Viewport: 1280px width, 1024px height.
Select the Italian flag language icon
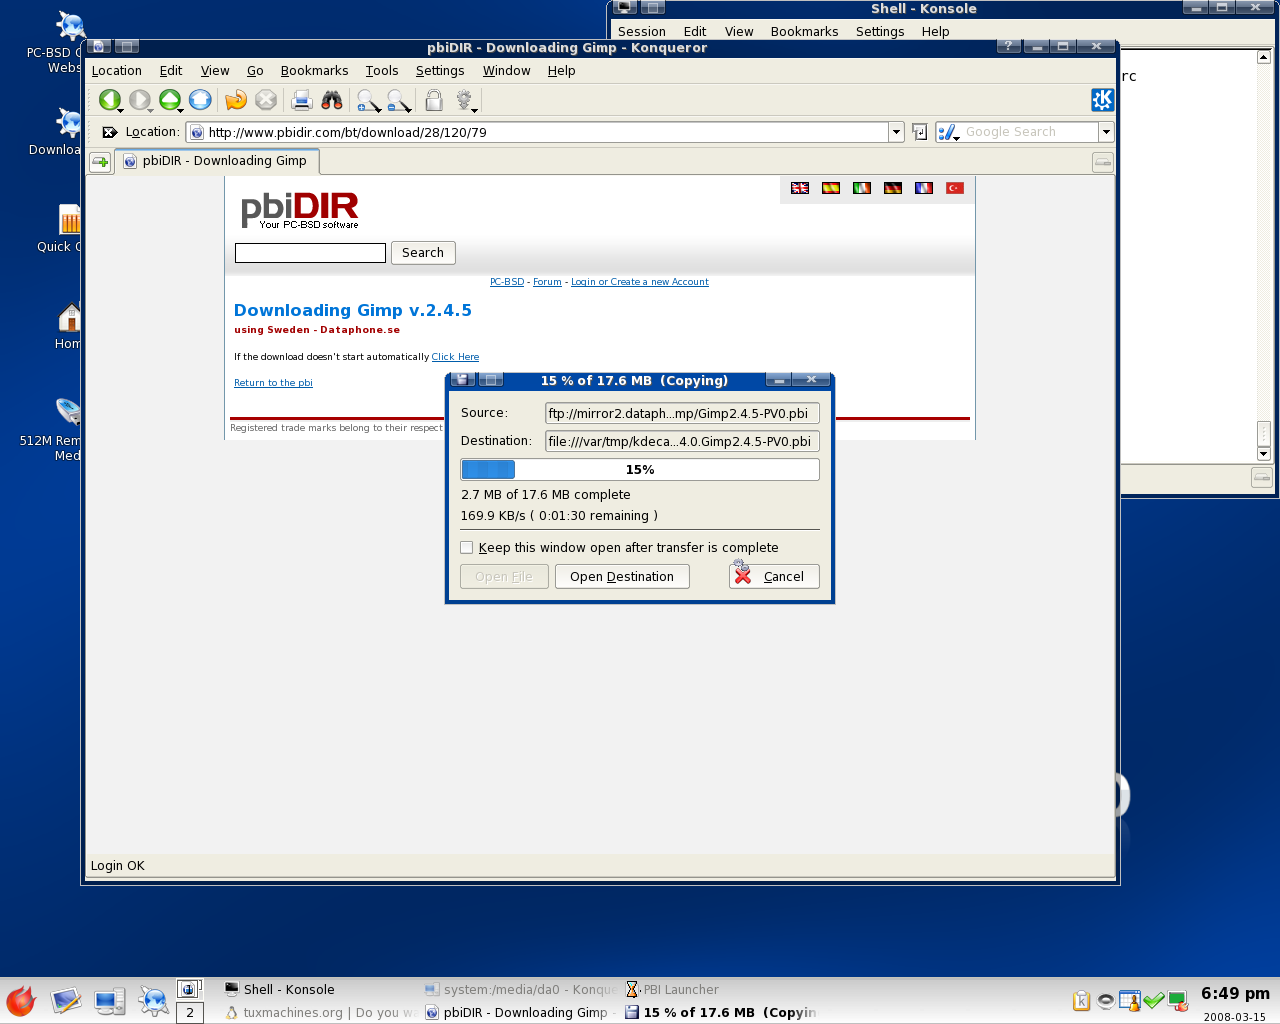pos(862,188)
